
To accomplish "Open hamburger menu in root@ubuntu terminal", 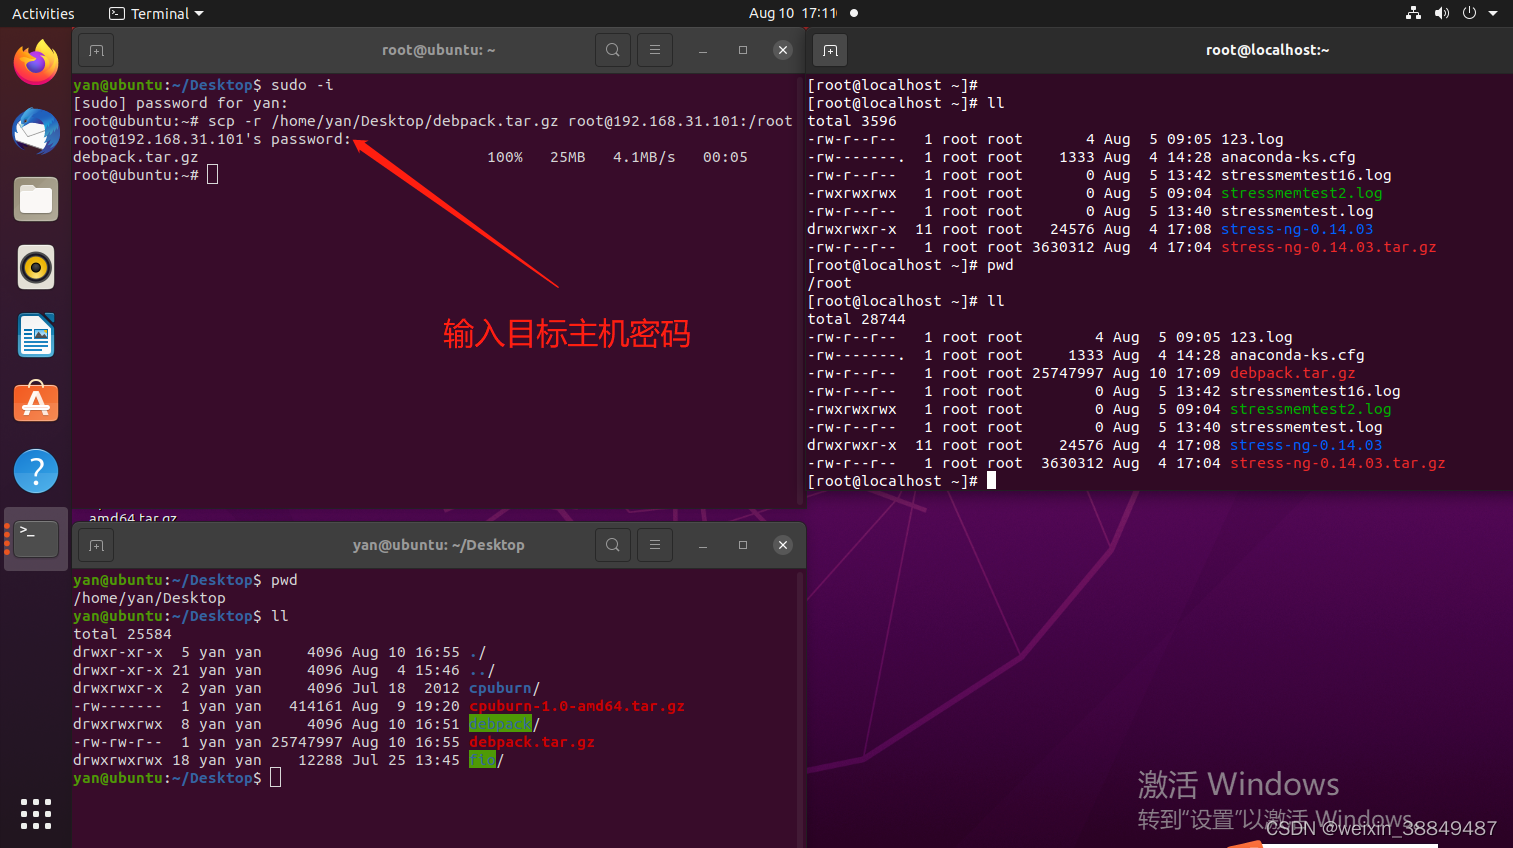I will click(655, 50).
